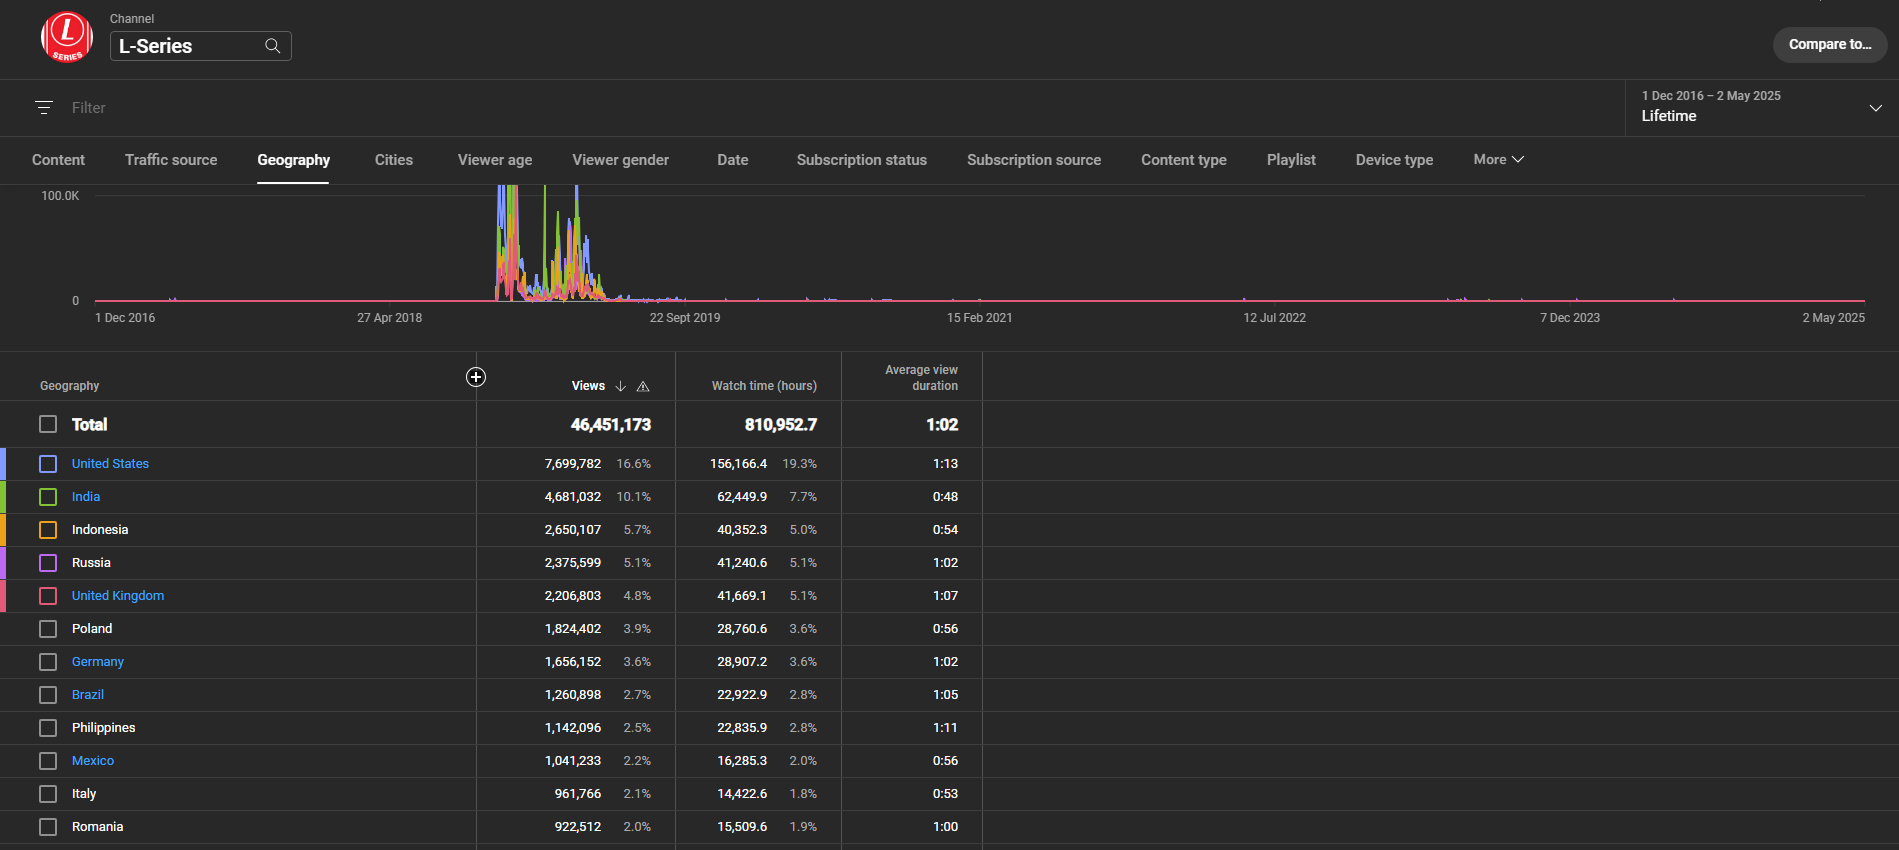Sort by the Views column header
The height and width of the screenshot is (850, 1899).
[x=588, y=386]
